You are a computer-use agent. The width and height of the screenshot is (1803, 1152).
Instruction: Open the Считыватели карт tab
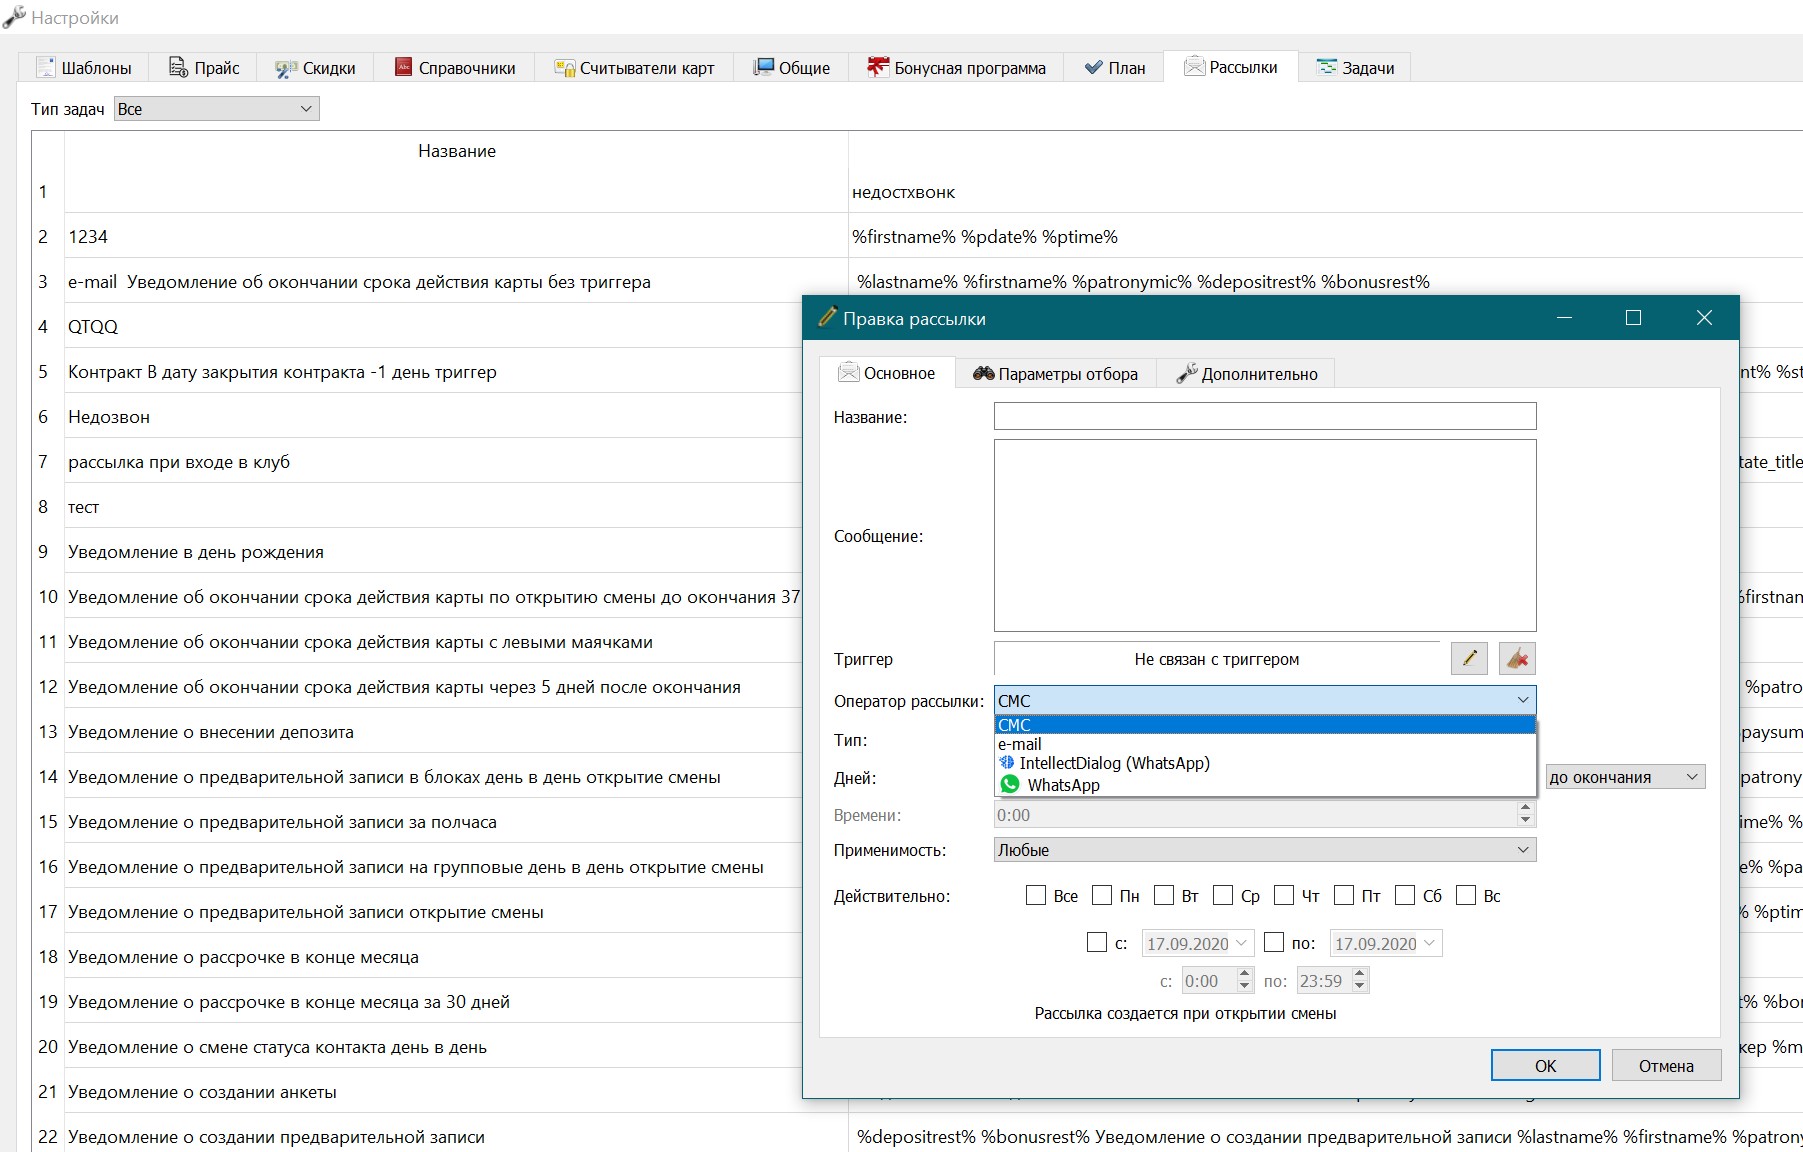coord(635,68)
